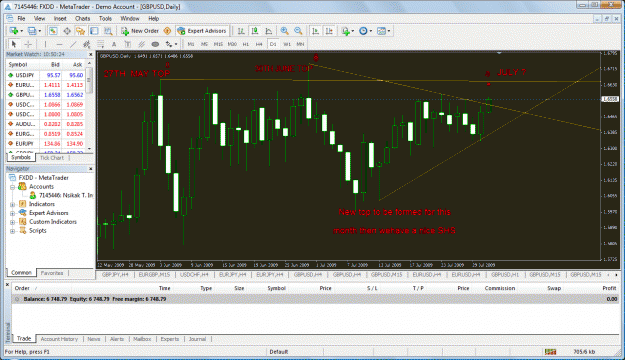Select the equidistant channel tool

pyautogui.click(x=86, y=44)
